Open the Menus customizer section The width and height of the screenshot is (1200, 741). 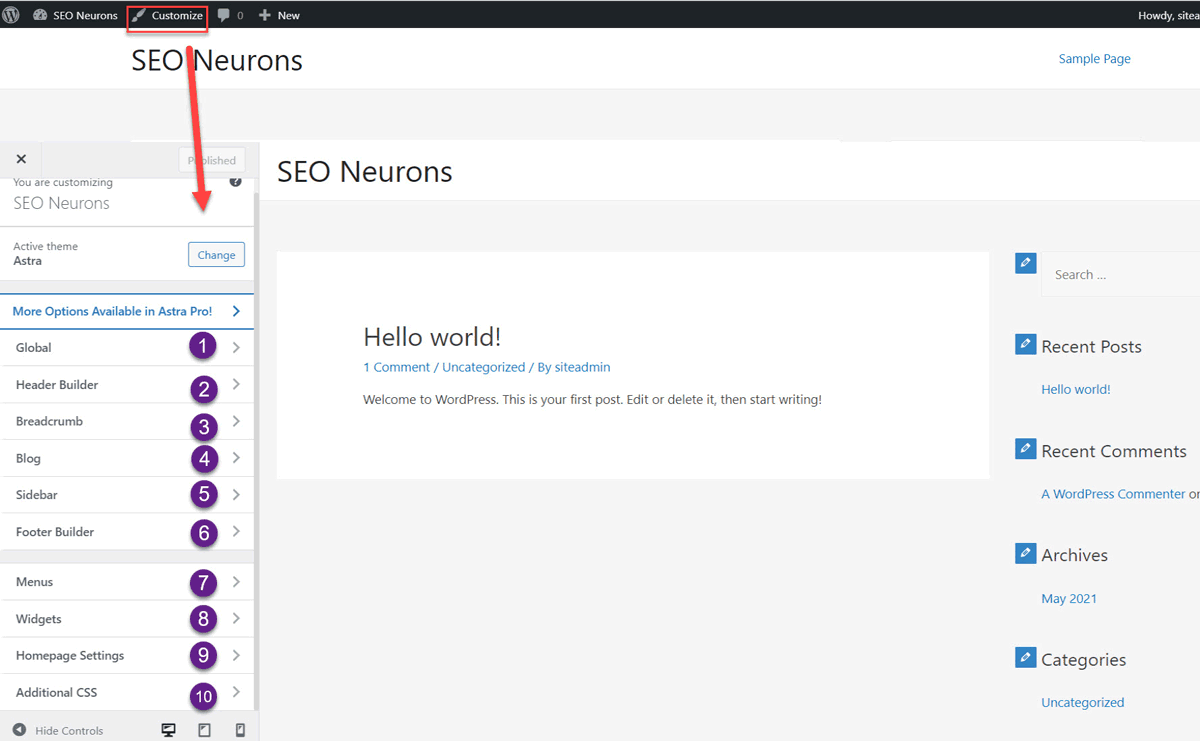pos(127,582)
